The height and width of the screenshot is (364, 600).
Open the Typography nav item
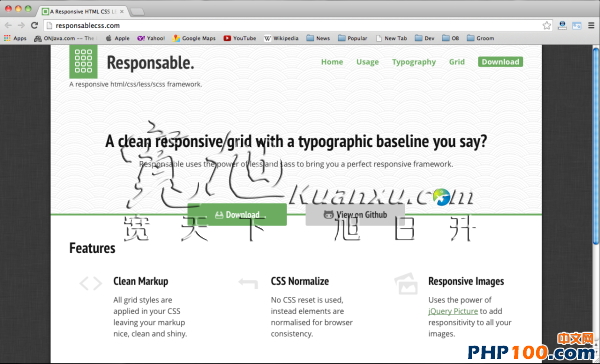[x=414, y=62]
